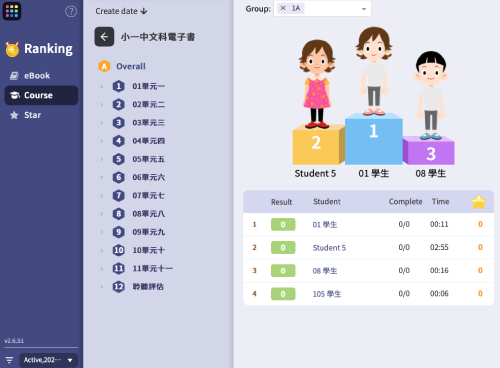
Task: Open the Active term dropdown
Action: click(48, 360)
